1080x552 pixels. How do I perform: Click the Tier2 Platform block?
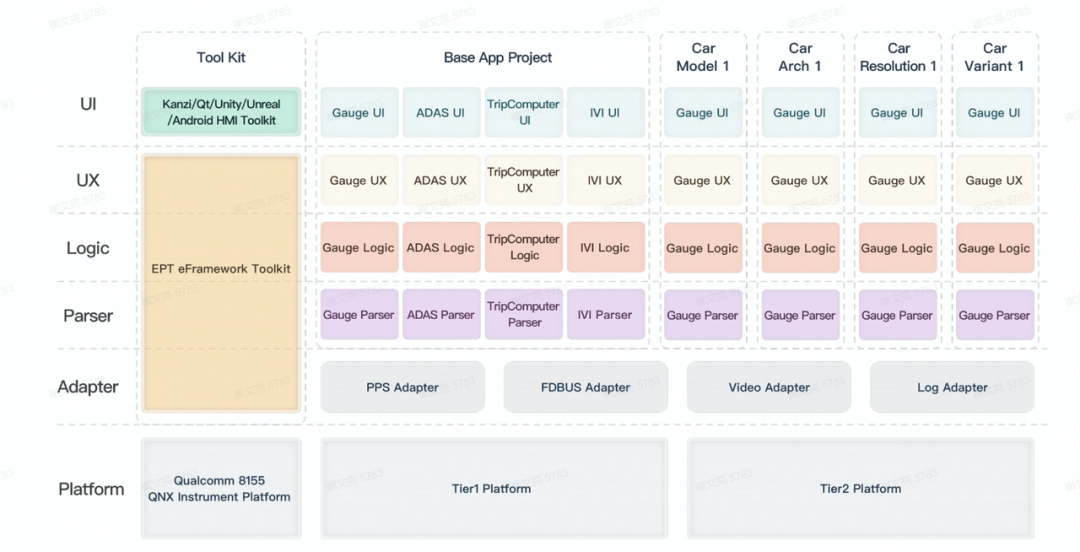pyautogui.click(x=860, y=488)
